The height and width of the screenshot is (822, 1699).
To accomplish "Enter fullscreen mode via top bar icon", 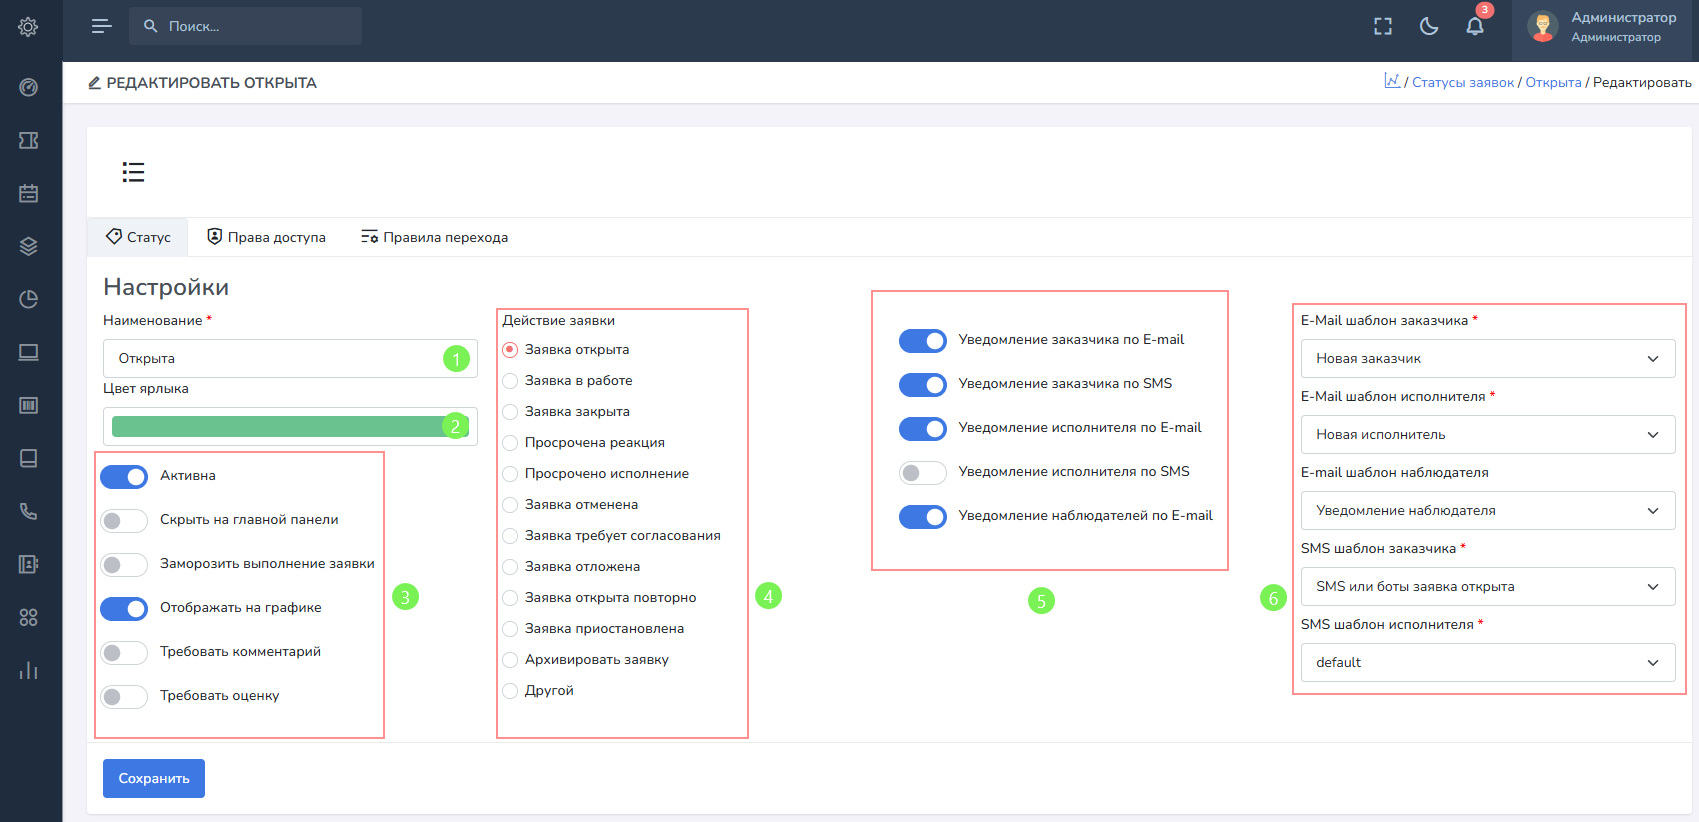I will coord(1383,26).
